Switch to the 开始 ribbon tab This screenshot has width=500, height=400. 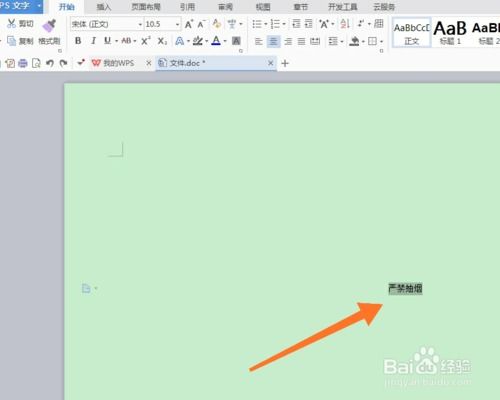[x=67, y=7]
